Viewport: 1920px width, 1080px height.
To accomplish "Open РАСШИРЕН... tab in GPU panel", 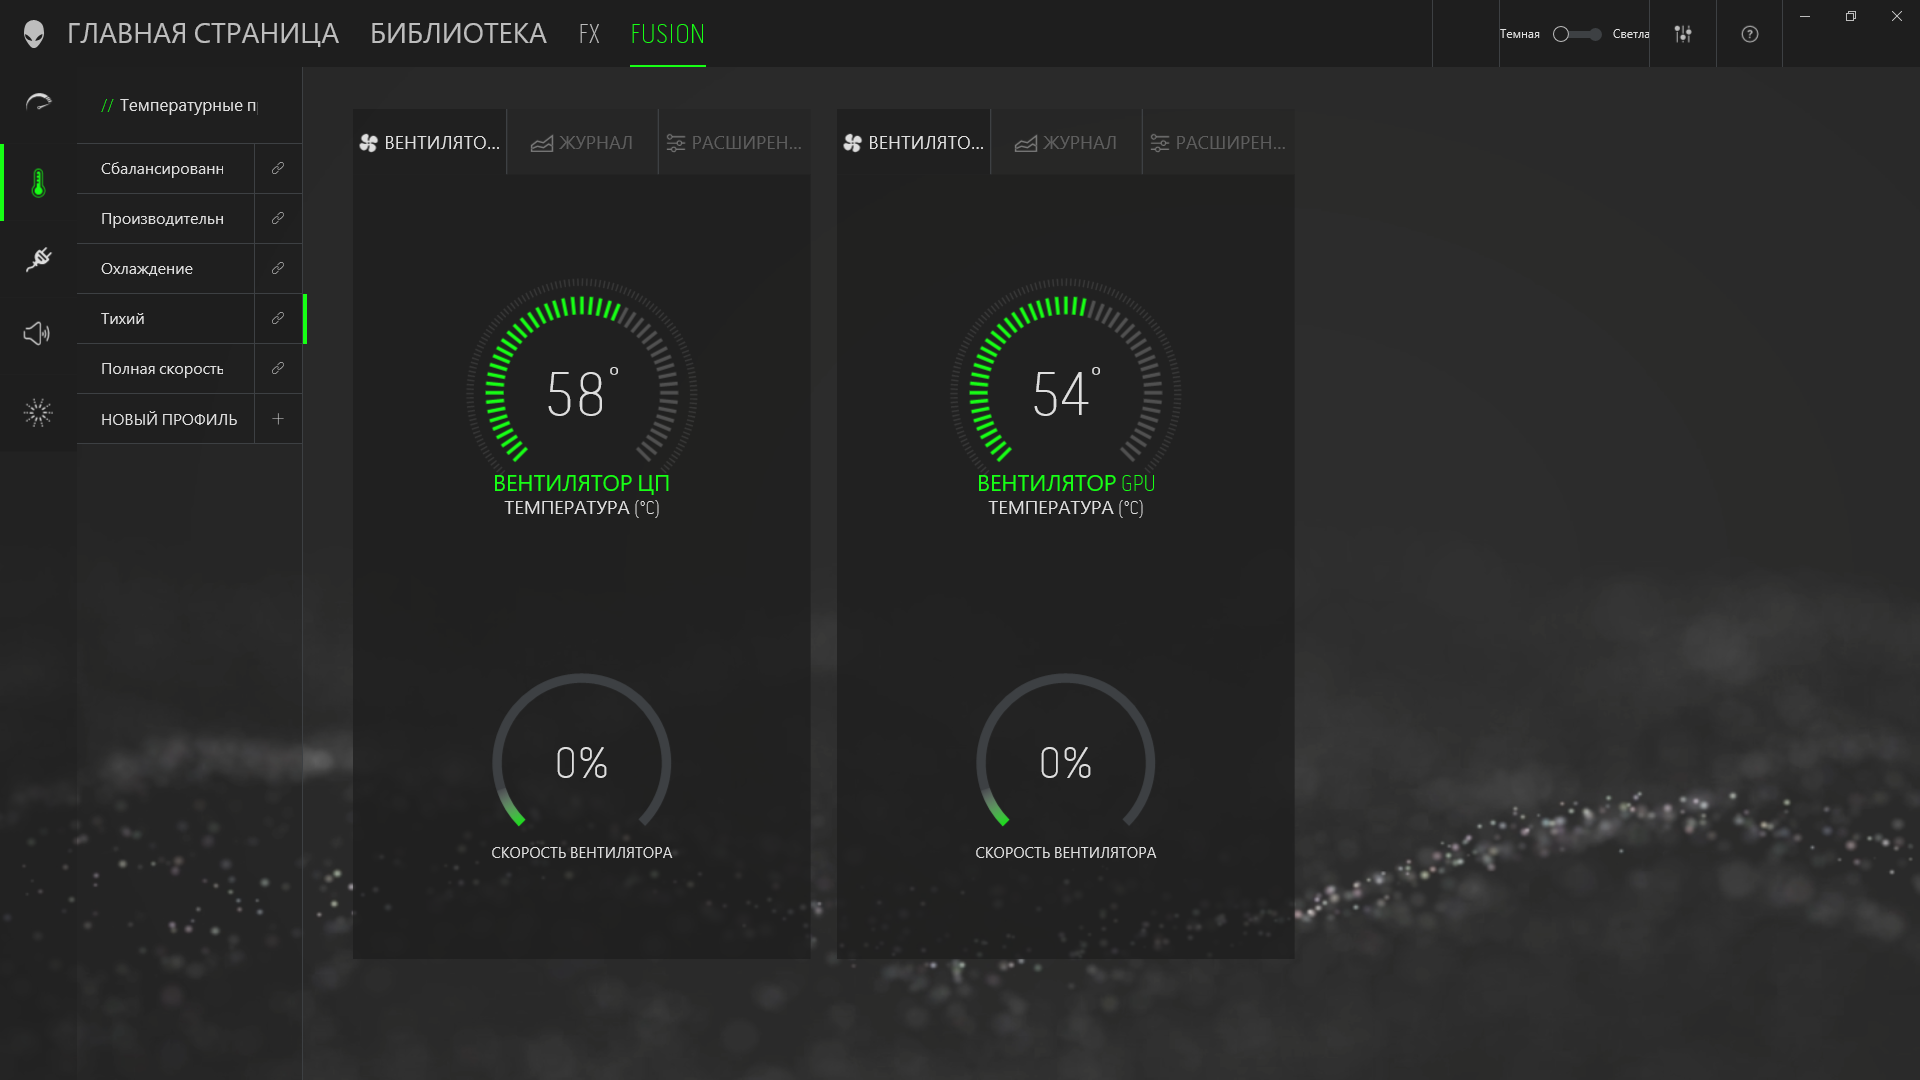I will (1219, 143).
